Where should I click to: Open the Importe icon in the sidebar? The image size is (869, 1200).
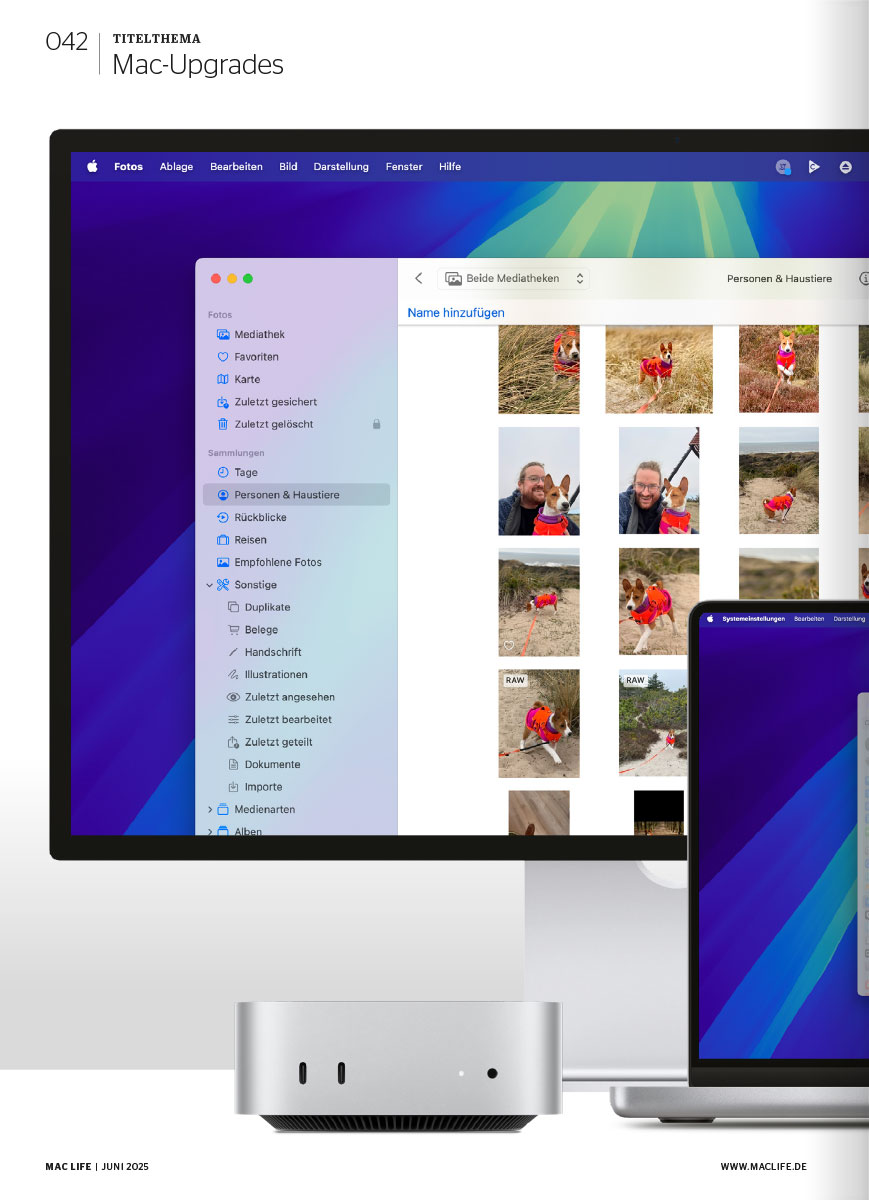[x=233, y=787]
